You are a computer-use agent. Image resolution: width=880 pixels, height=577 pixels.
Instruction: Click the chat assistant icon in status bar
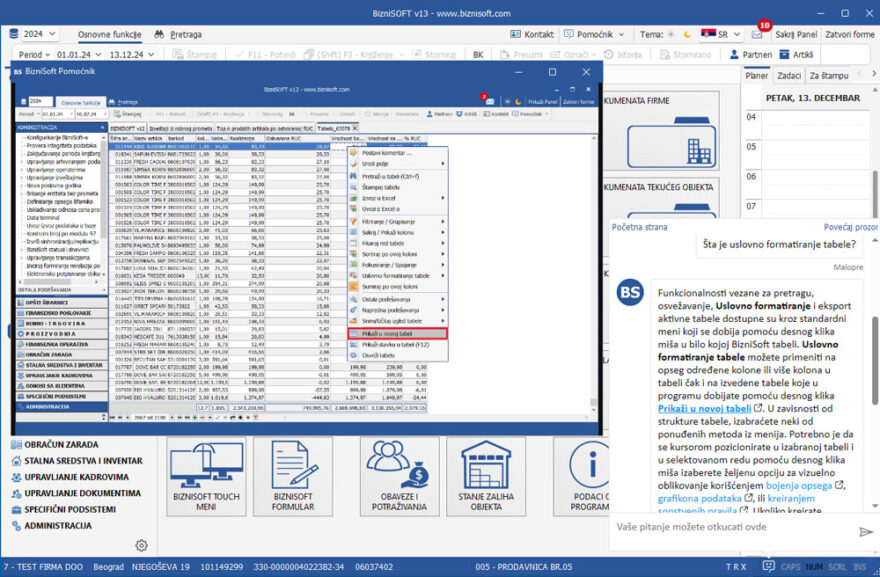click(768, 566)
